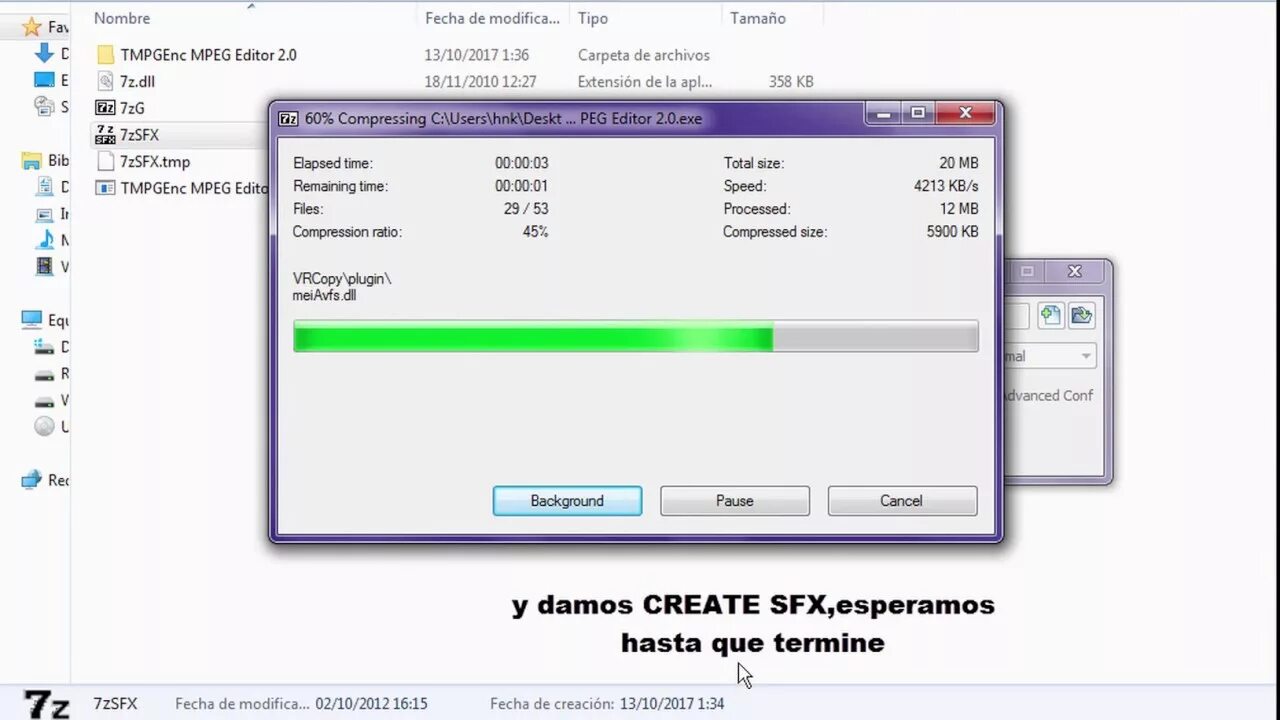Viewport: 1280px width, 720px height.
Task: Click the browse output folder icon
Action: coord(1082,315)
